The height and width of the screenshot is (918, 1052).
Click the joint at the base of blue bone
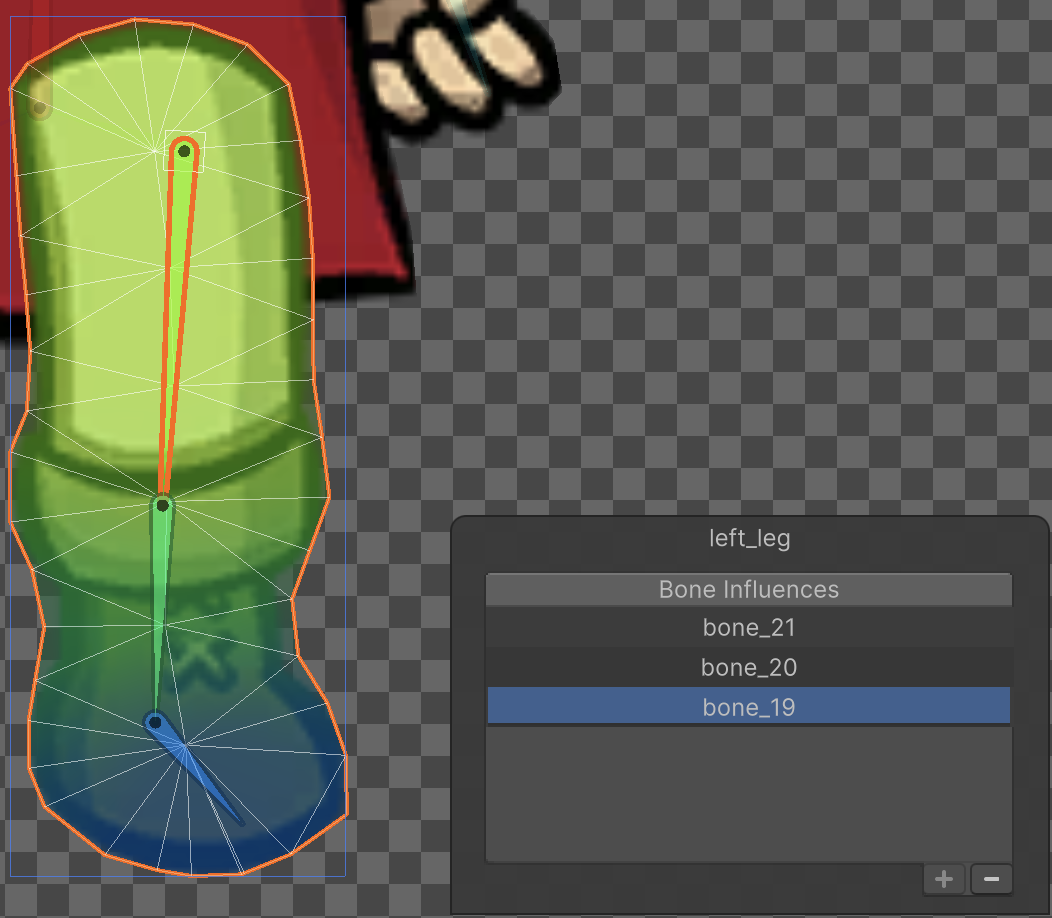[x=157, y=722]
